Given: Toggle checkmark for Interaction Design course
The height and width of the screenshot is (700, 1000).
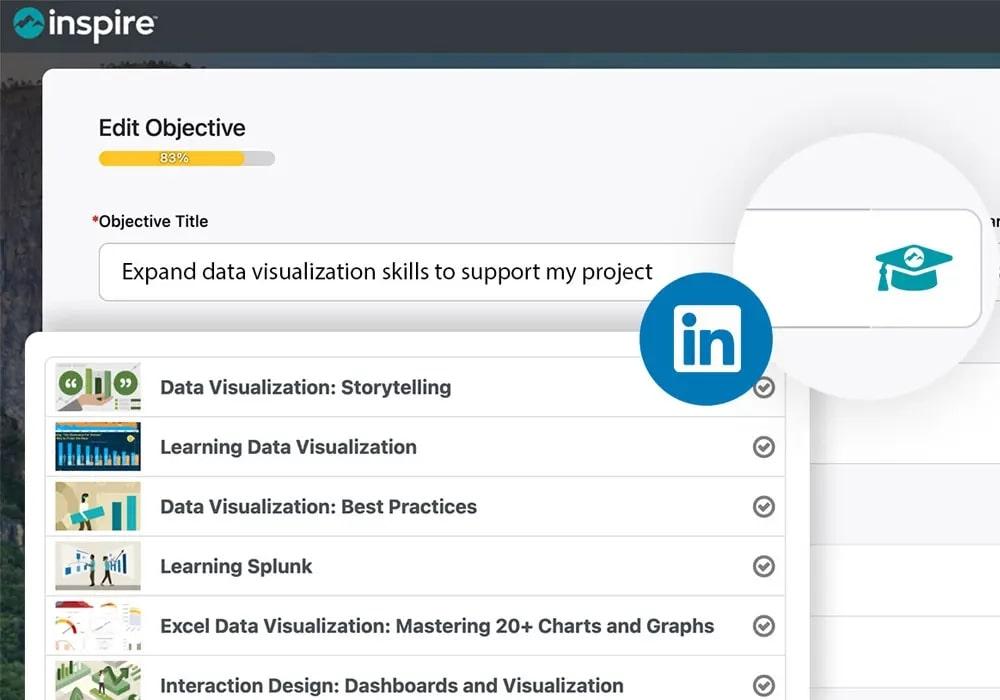Looking at the screenshot, I should coord(764,686).
